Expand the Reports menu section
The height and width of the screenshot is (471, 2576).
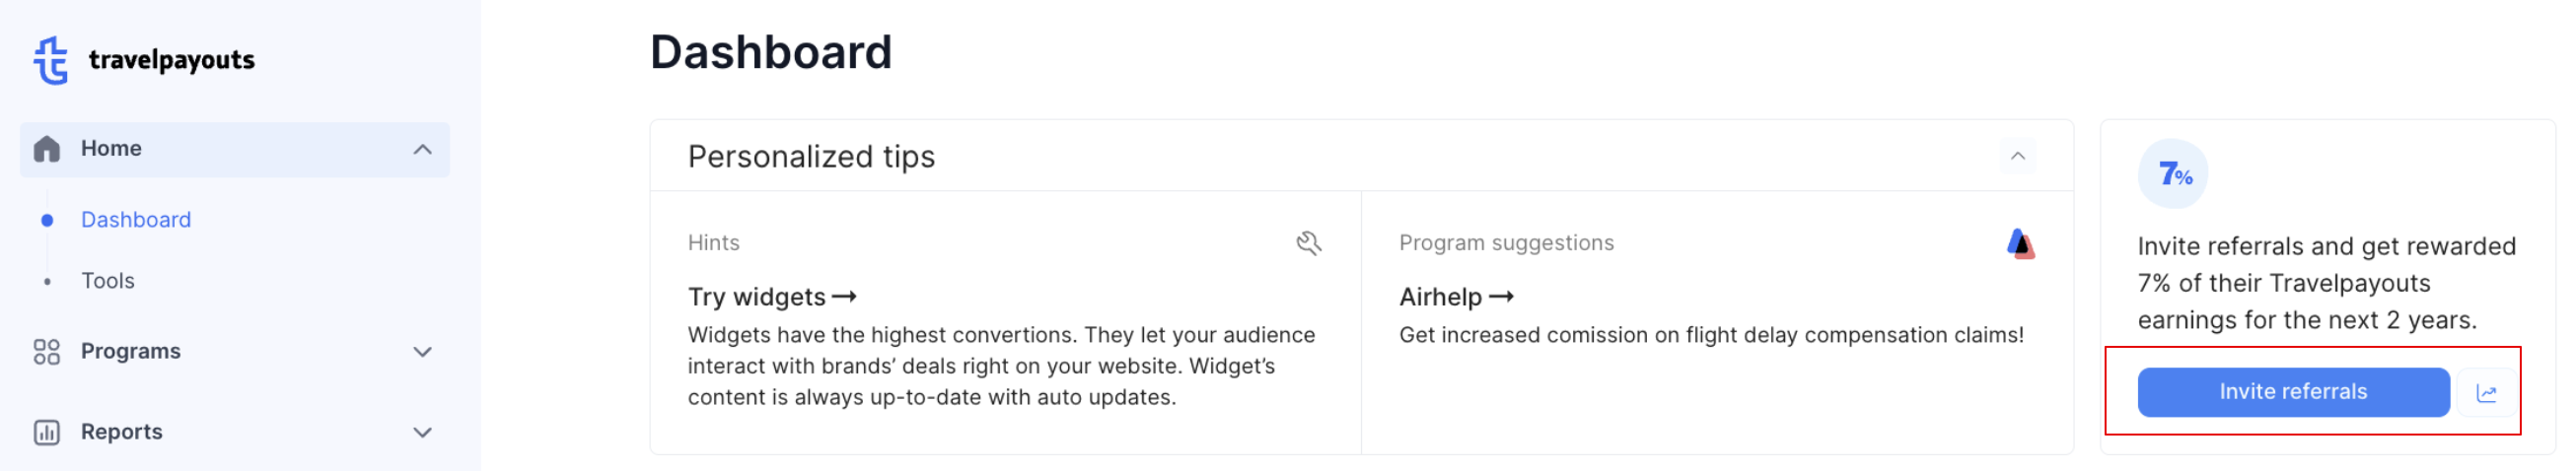[423, 432]
